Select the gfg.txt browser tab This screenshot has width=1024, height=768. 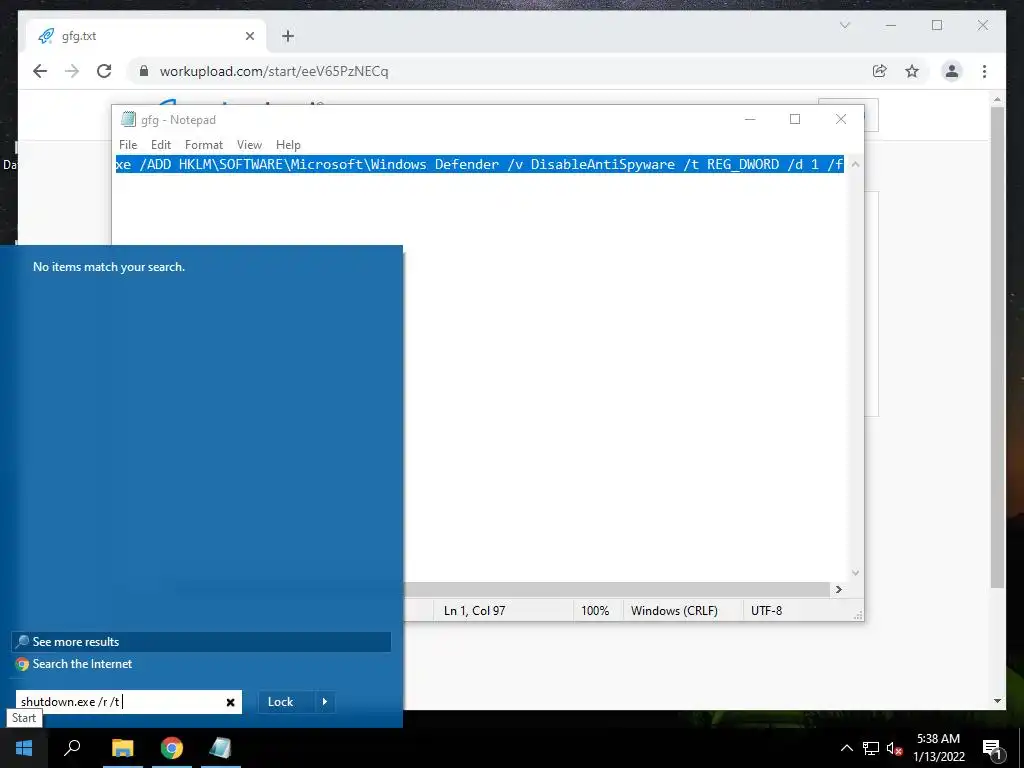pos(146,36)
